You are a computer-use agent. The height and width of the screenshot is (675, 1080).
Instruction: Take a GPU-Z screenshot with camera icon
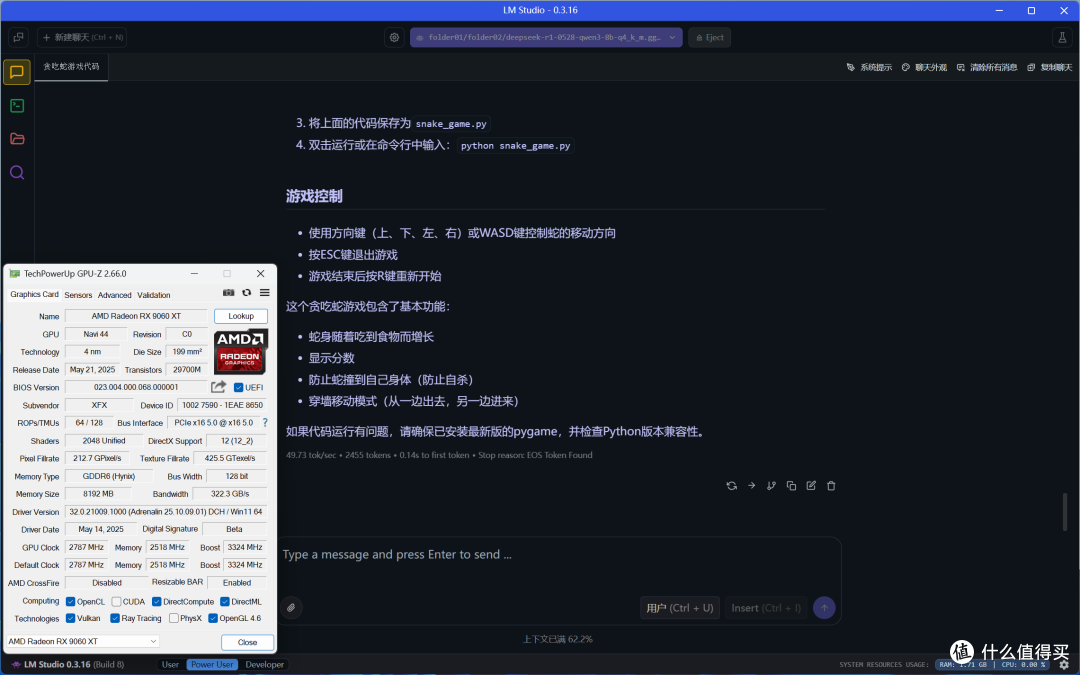(229, 293)
